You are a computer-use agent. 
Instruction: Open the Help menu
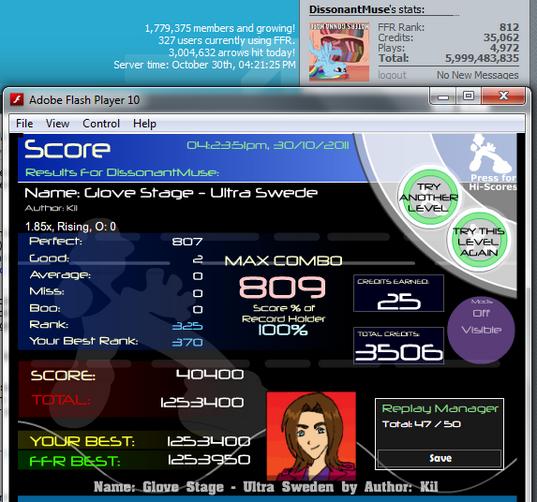(x=145, y=123)
